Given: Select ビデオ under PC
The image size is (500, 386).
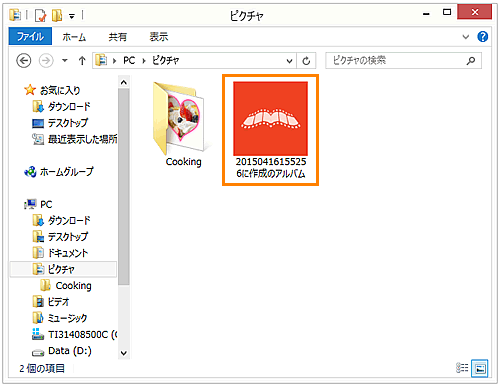Looking at the screenshot, I should click(58, 302).
